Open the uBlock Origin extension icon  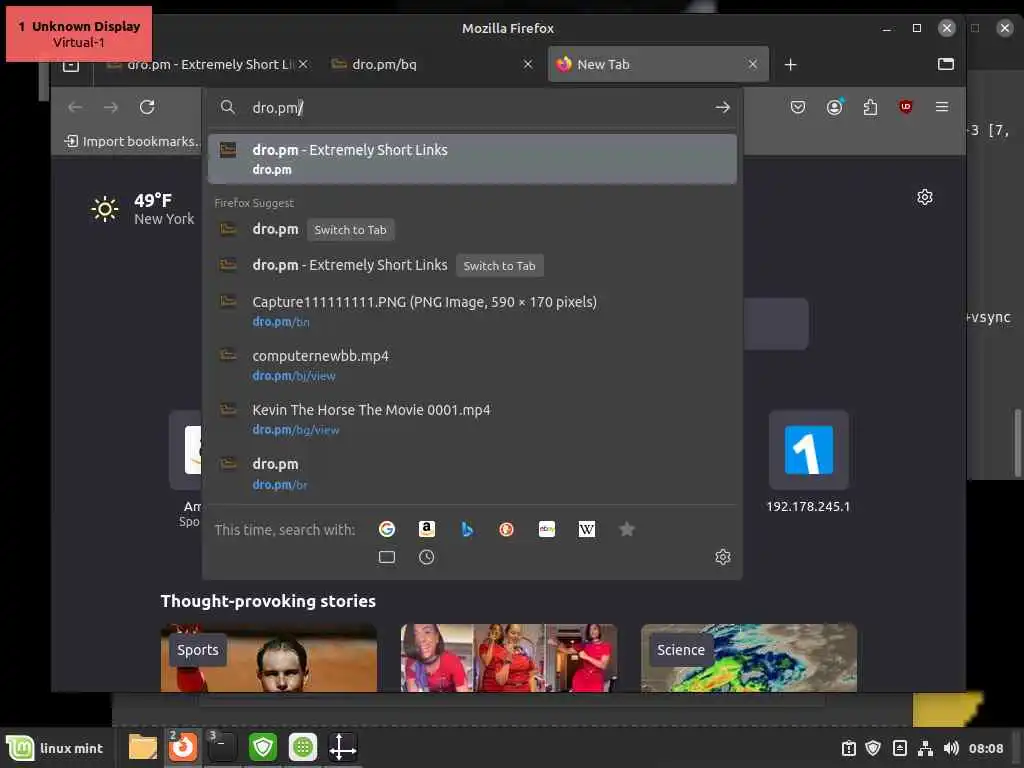906,107
